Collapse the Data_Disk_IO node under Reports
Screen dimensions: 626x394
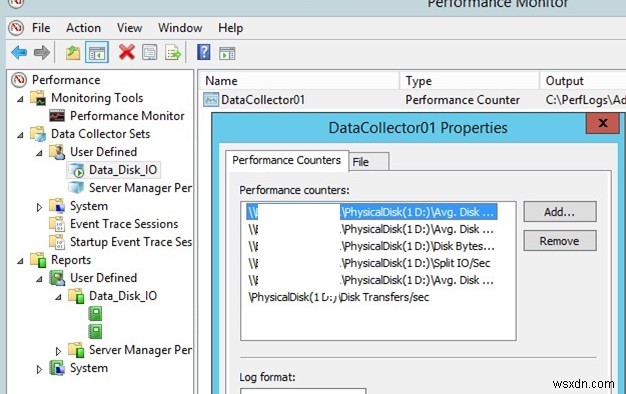pyautogui.click(x=58, y=297)
